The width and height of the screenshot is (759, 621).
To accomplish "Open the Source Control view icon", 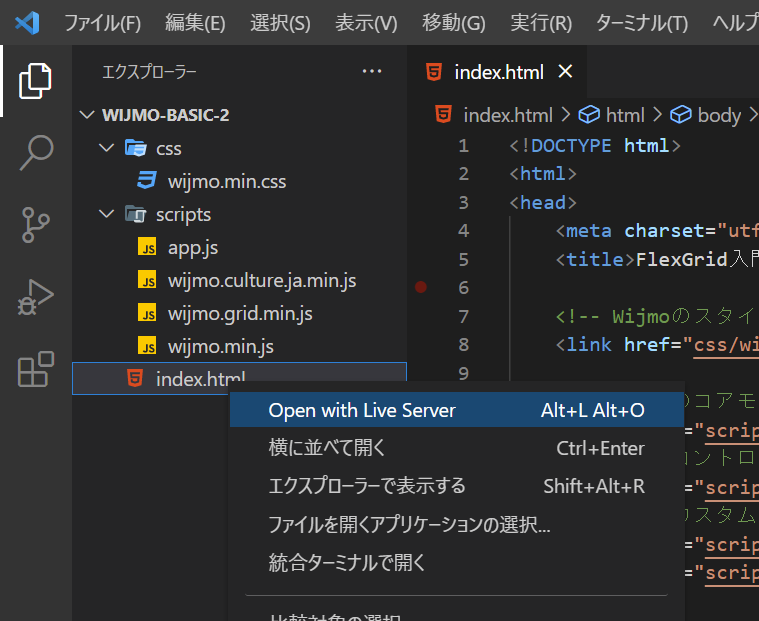I will 35,225.
